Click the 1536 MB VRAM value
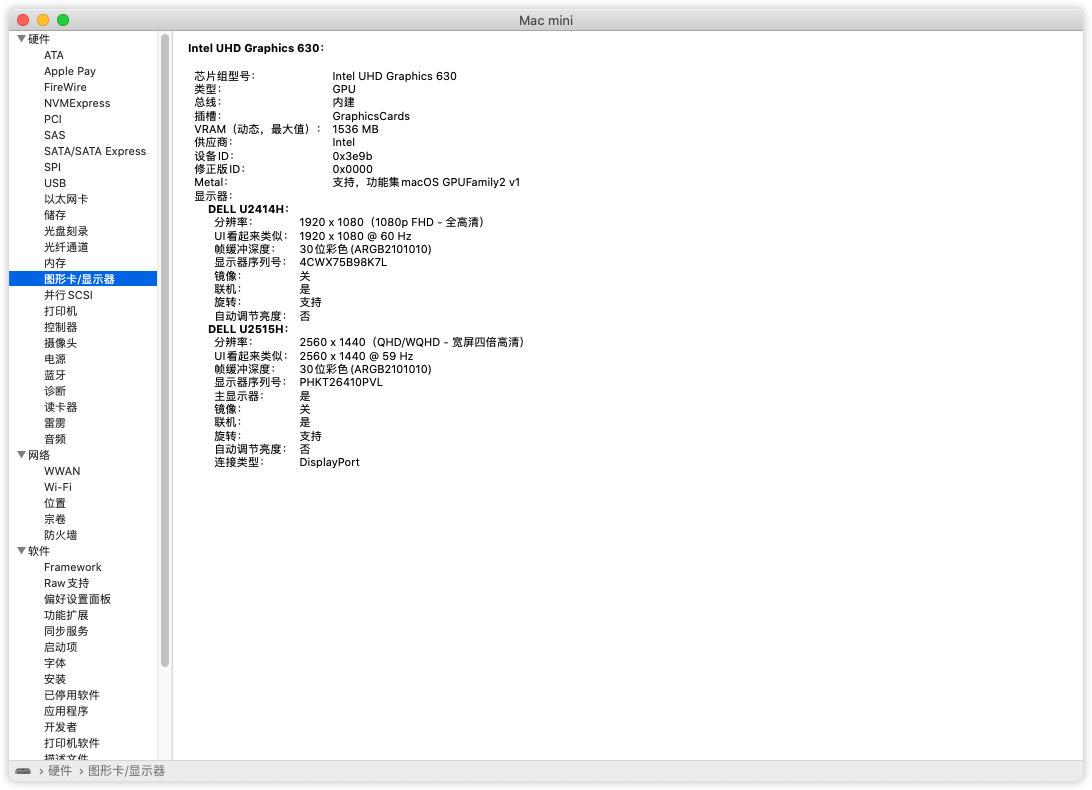Screen dimensions: 1092x790 [x=355, y=130]
